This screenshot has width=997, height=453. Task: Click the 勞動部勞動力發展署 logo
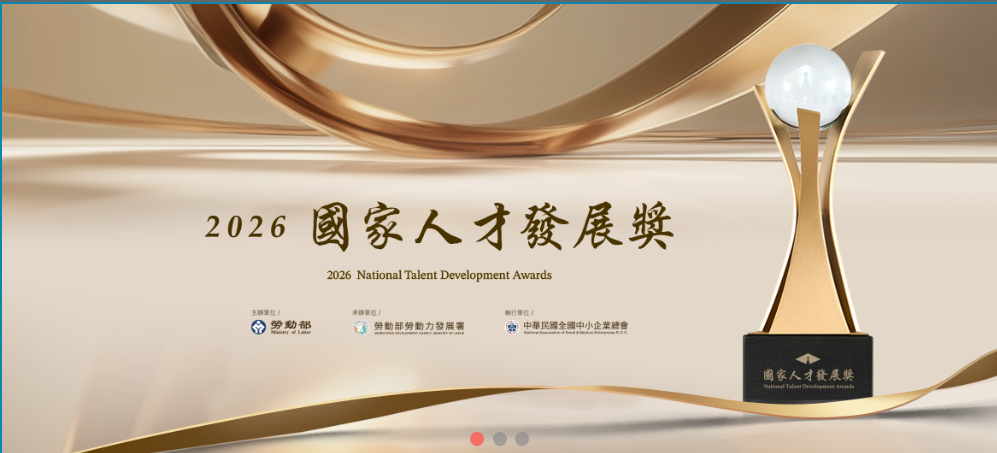tap(409, 328)
